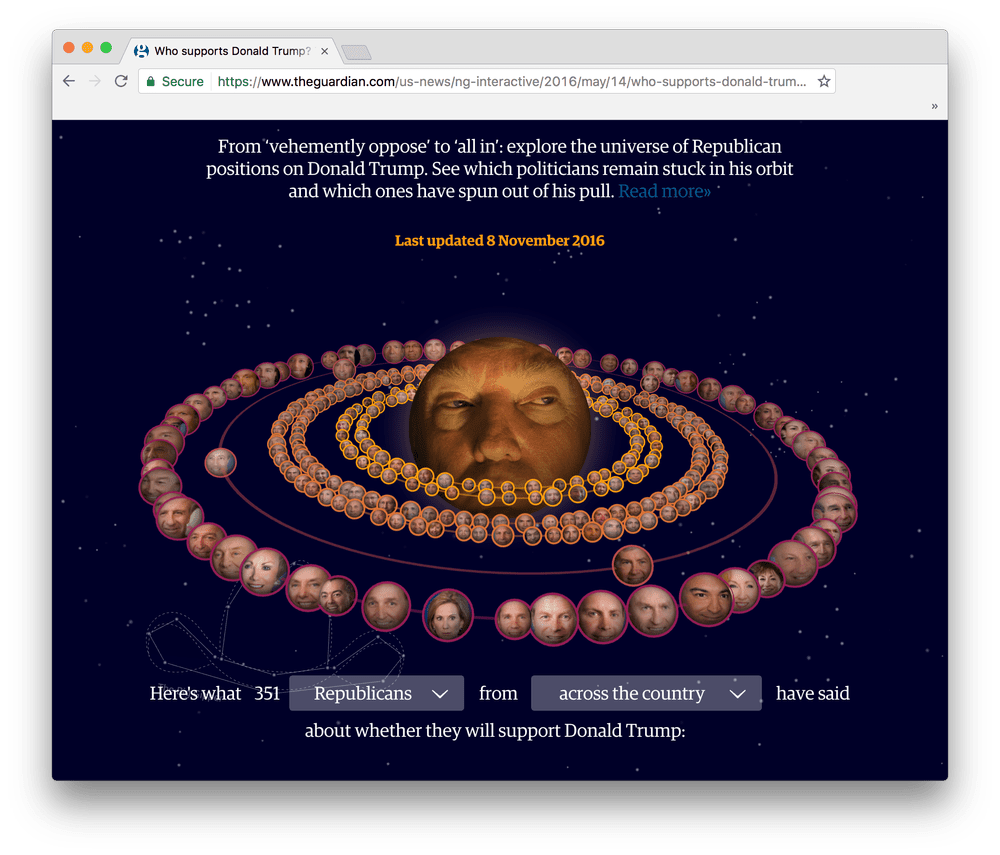Click the yellow minimize window button
The image size is (1000, 855).
87,47
